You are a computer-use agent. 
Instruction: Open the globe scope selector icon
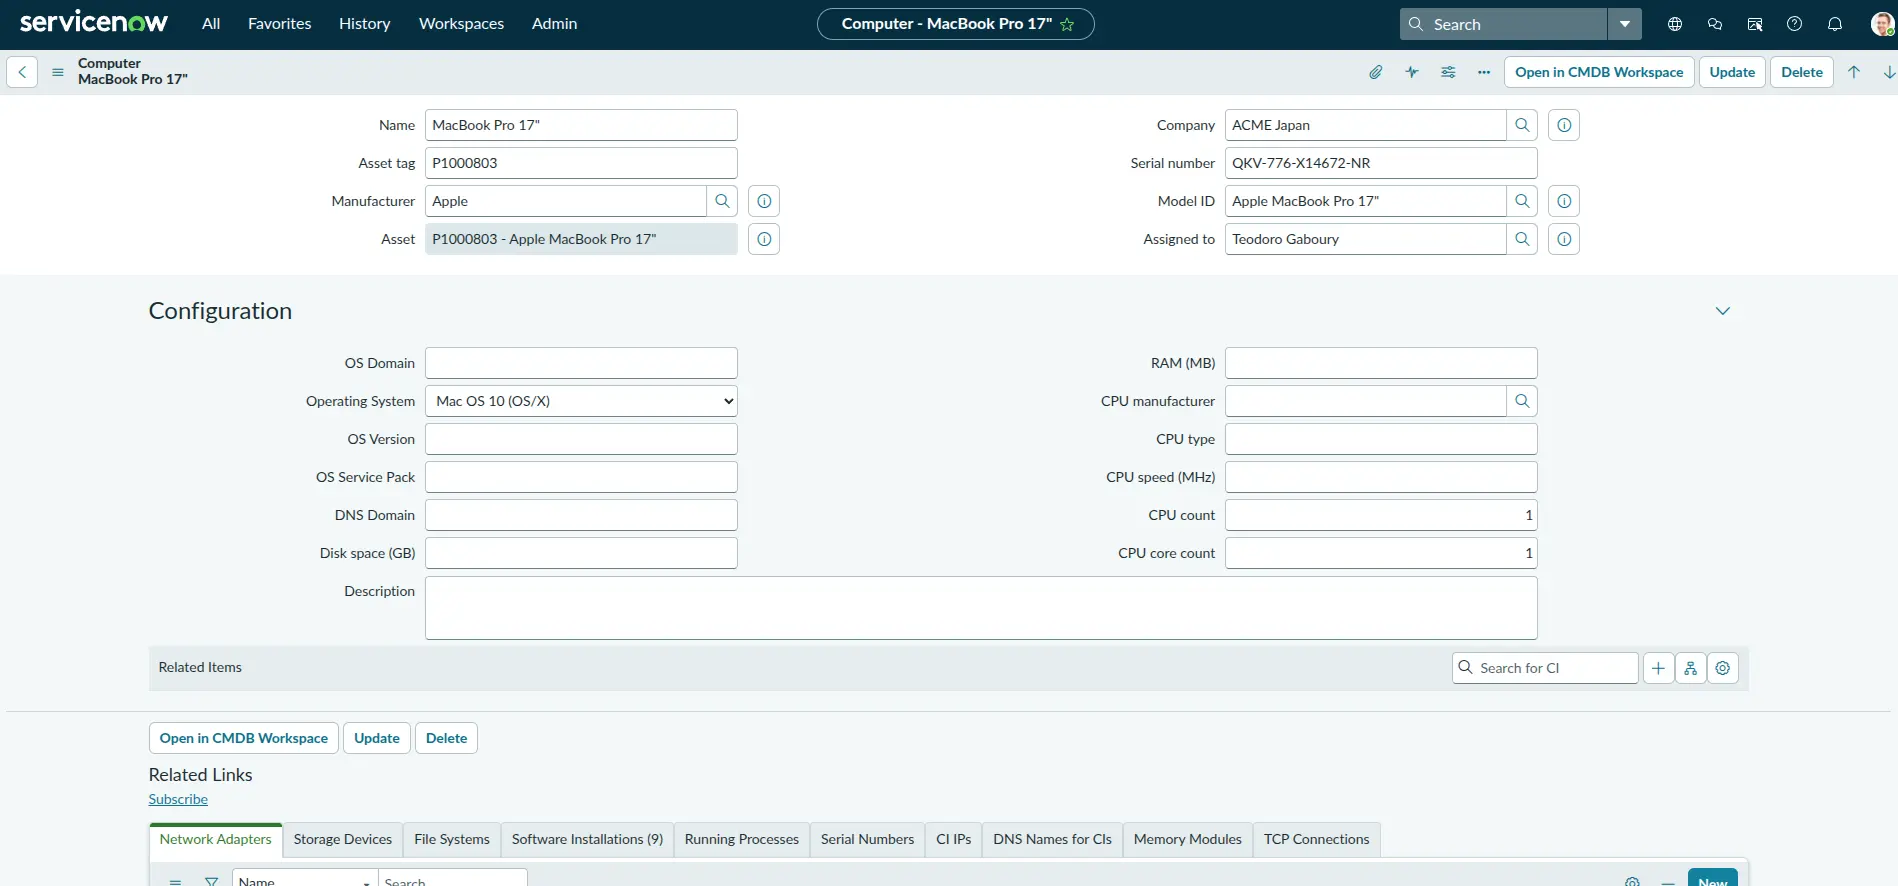pyautogui.click(x=1675, y=24)
